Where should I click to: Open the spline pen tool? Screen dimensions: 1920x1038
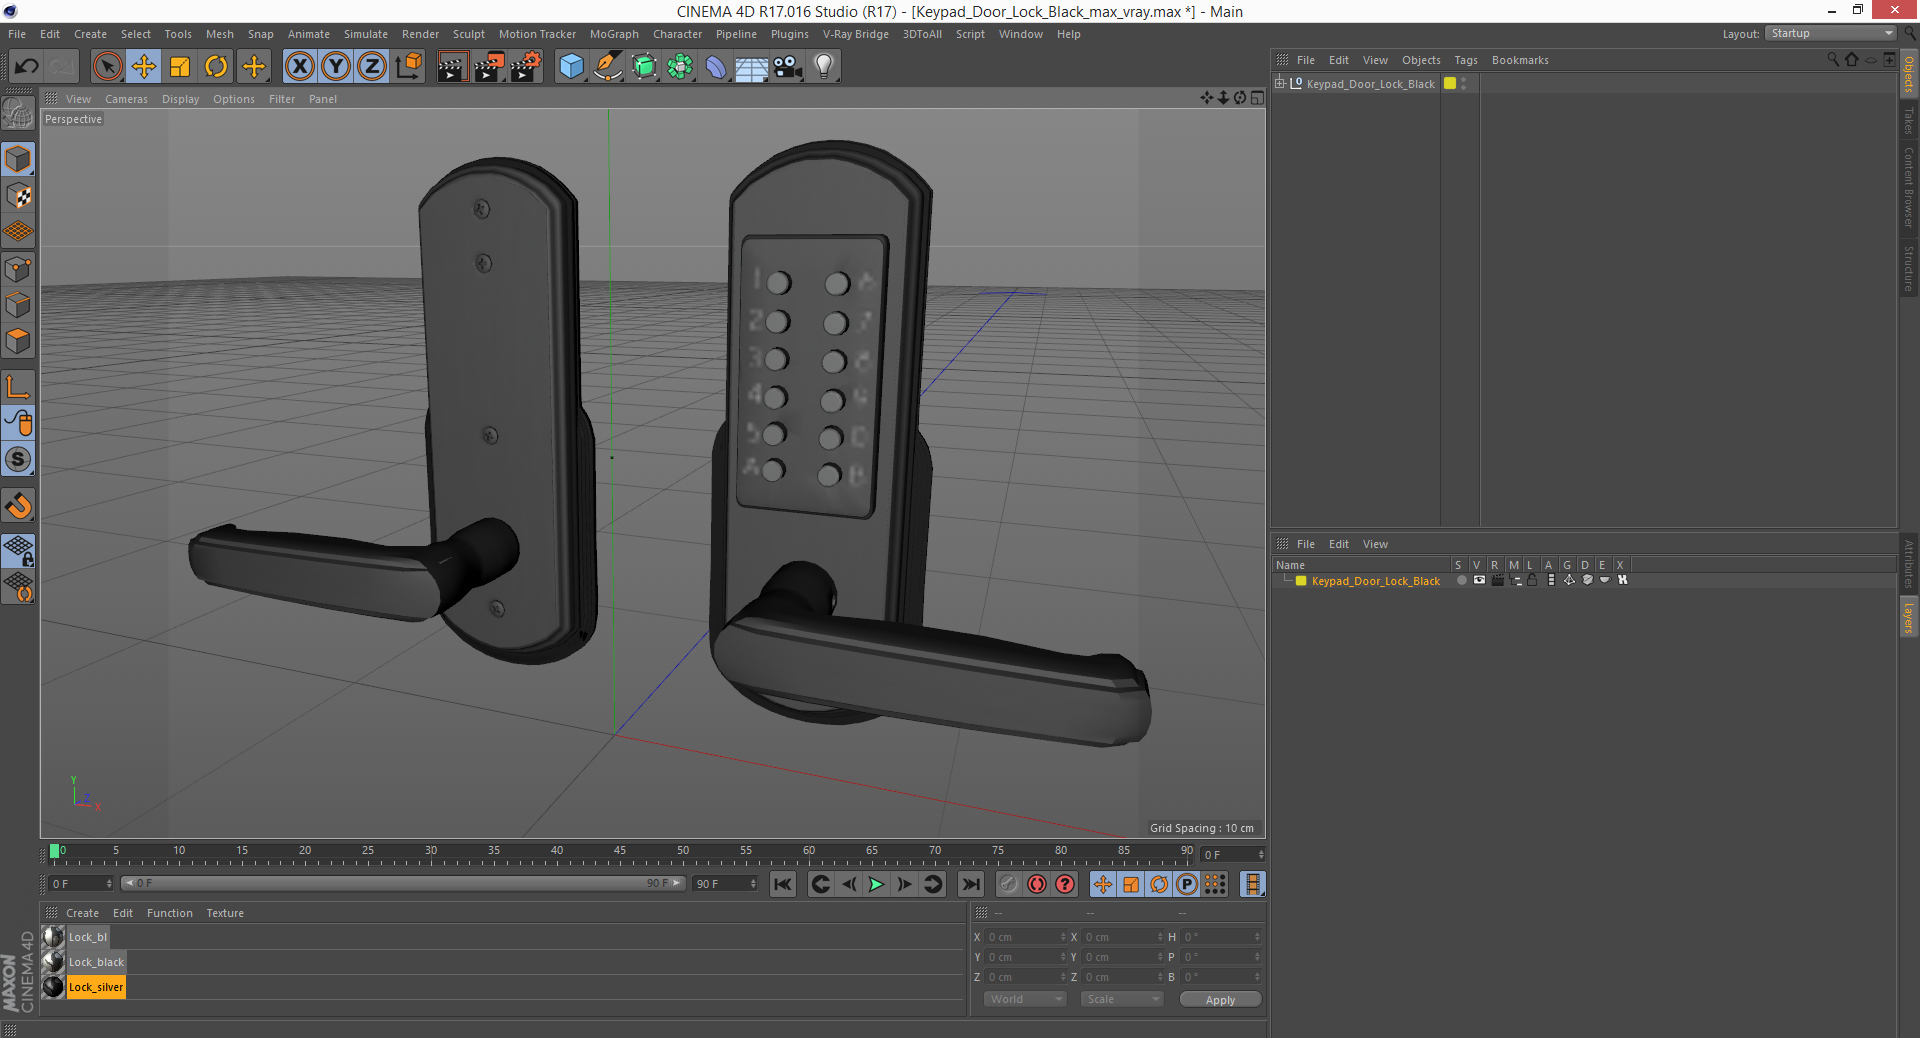607,67
